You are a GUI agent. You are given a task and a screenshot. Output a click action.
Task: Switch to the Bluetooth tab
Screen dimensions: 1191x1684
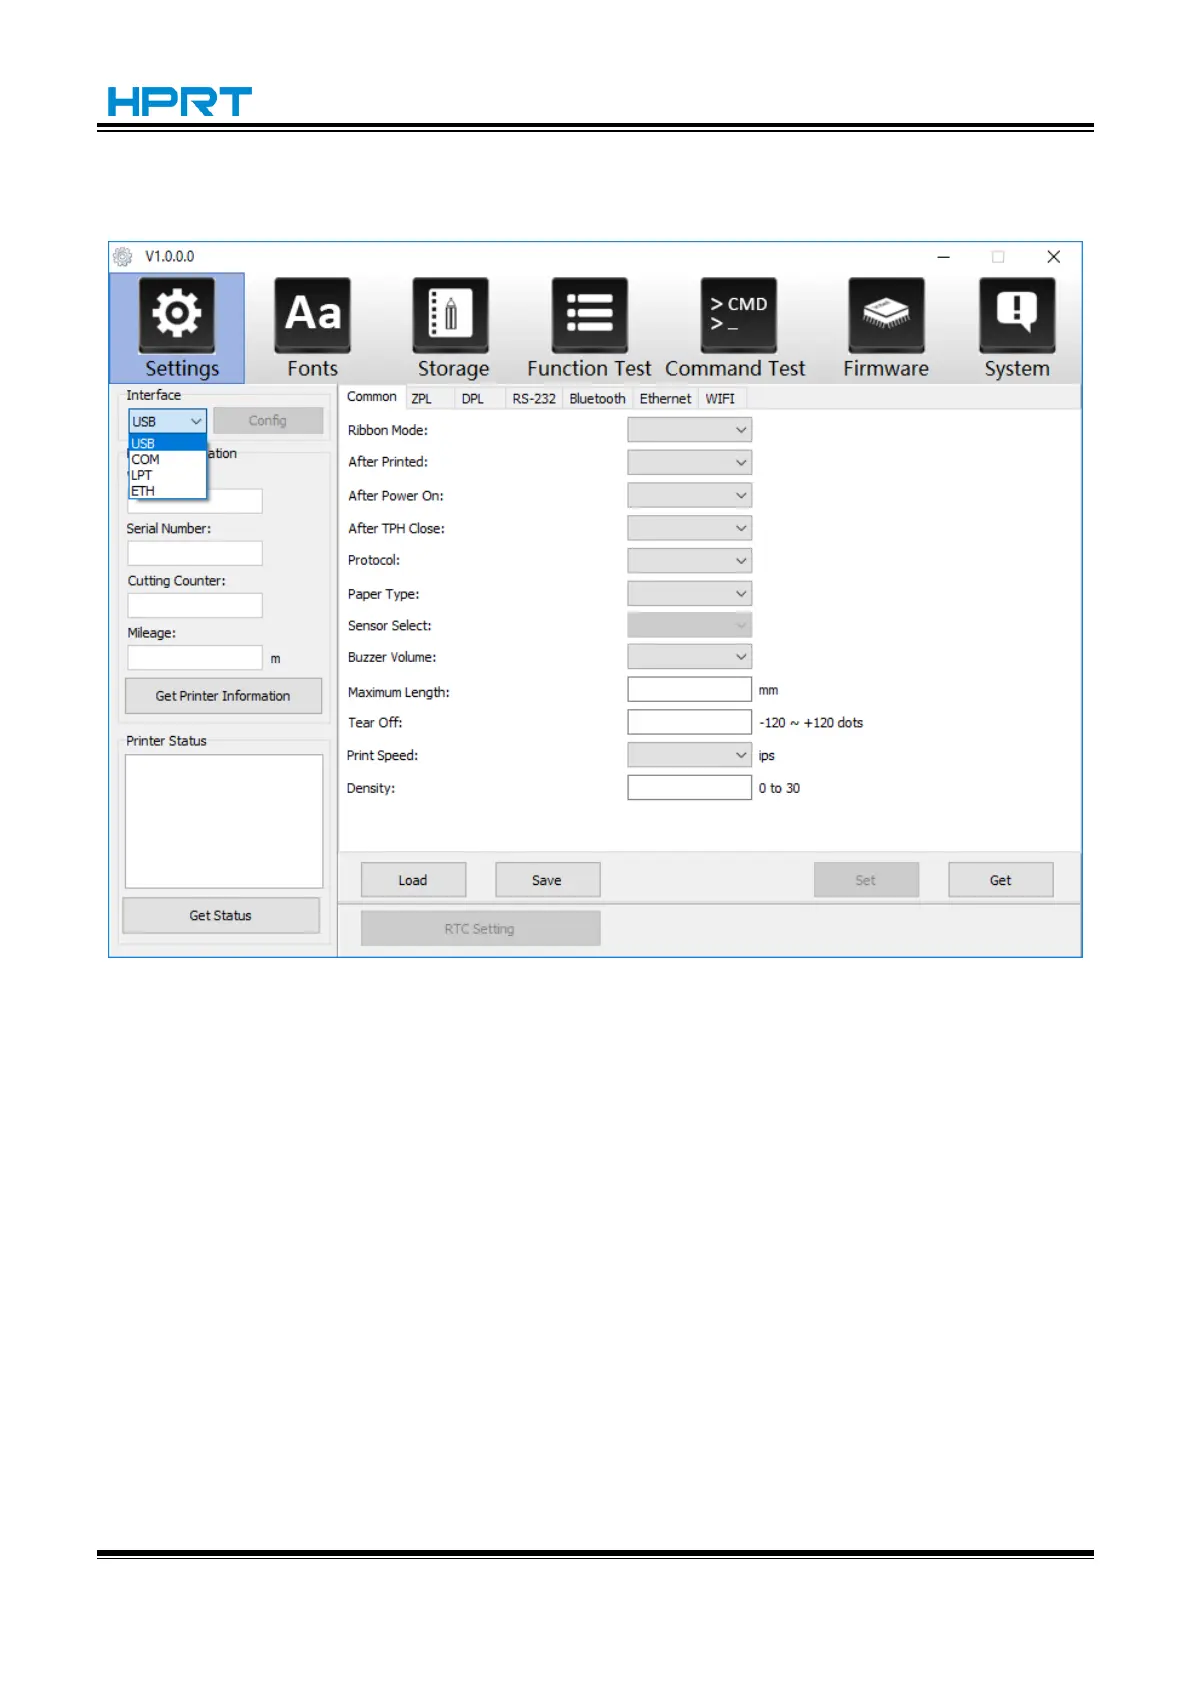tap(597, 398)
